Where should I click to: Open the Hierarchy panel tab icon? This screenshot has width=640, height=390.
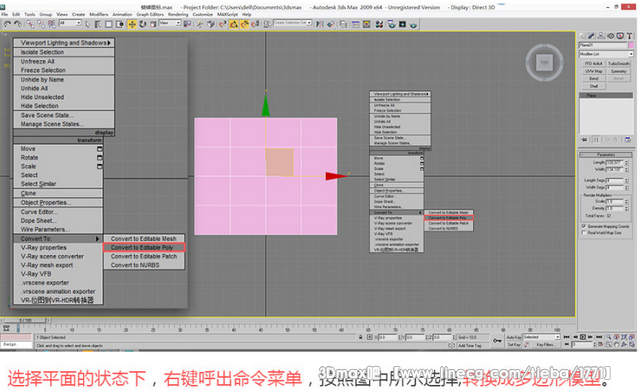click(601, 36)
